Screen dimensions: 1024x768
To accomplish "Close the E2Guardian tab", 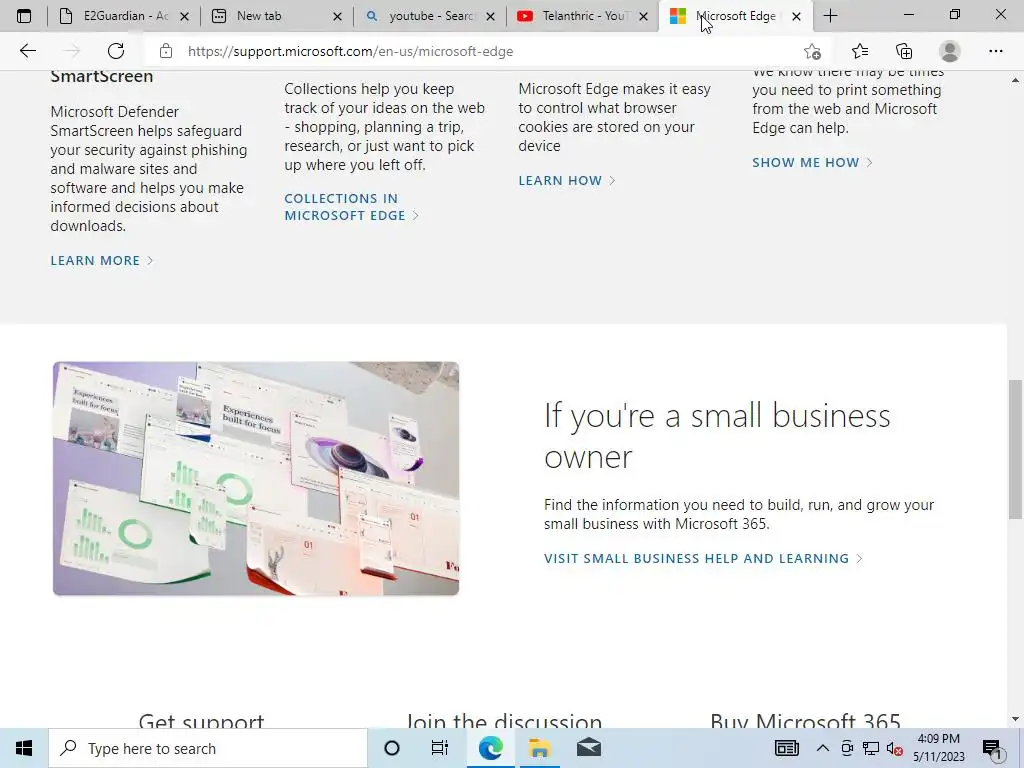I will coord(184,16).
